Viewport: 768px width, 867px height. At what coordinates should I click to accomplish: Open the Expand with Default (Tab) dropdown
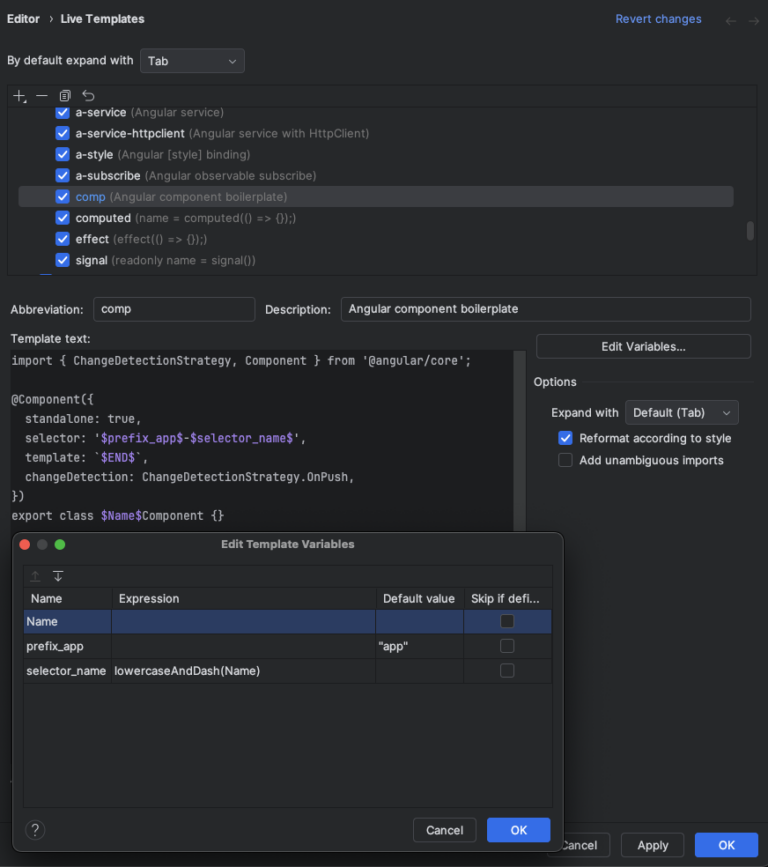point(683,412)
